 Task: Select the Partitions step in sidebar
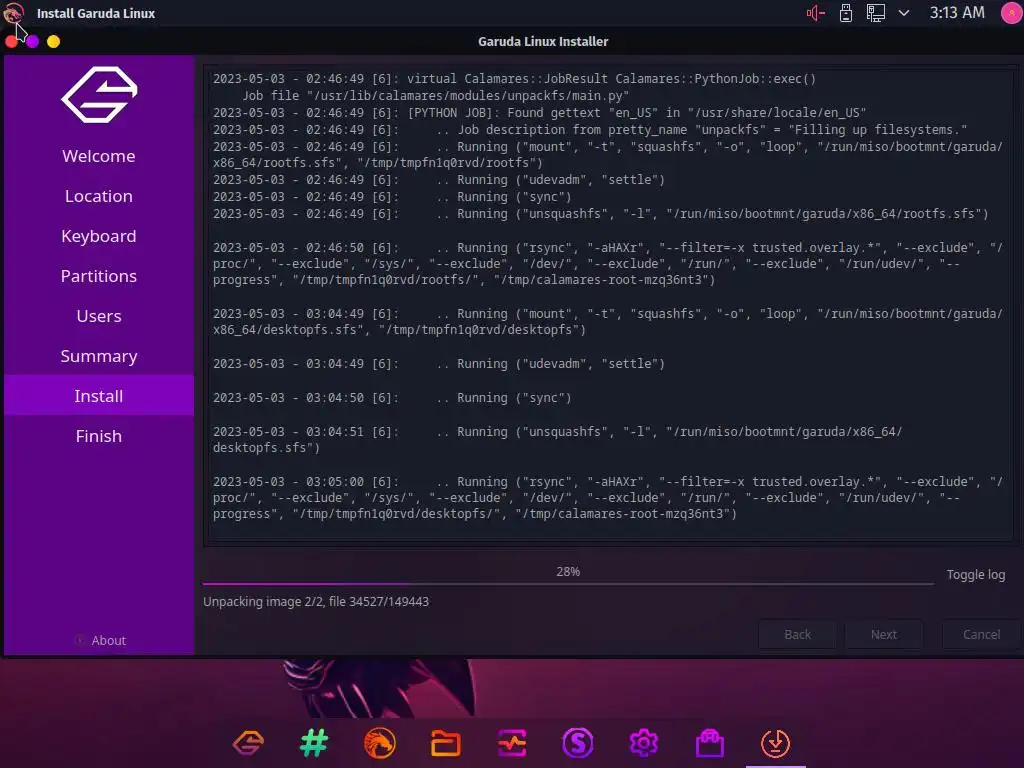click(x=99, y=276)
